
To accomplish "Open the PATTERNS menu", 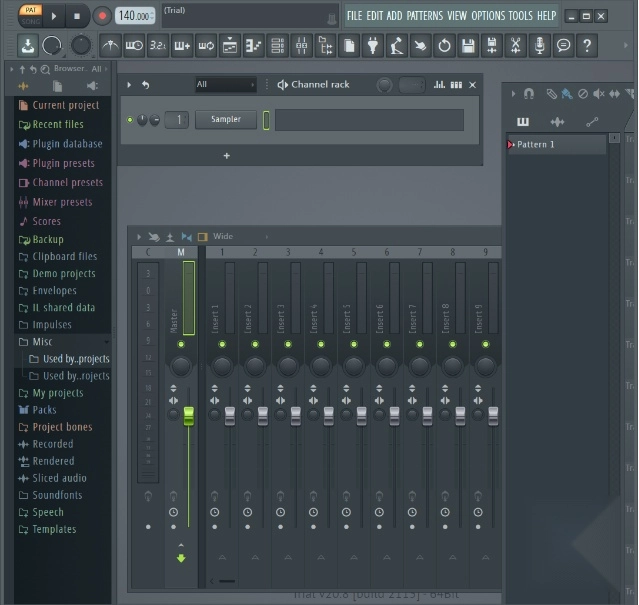I will 424,16.
